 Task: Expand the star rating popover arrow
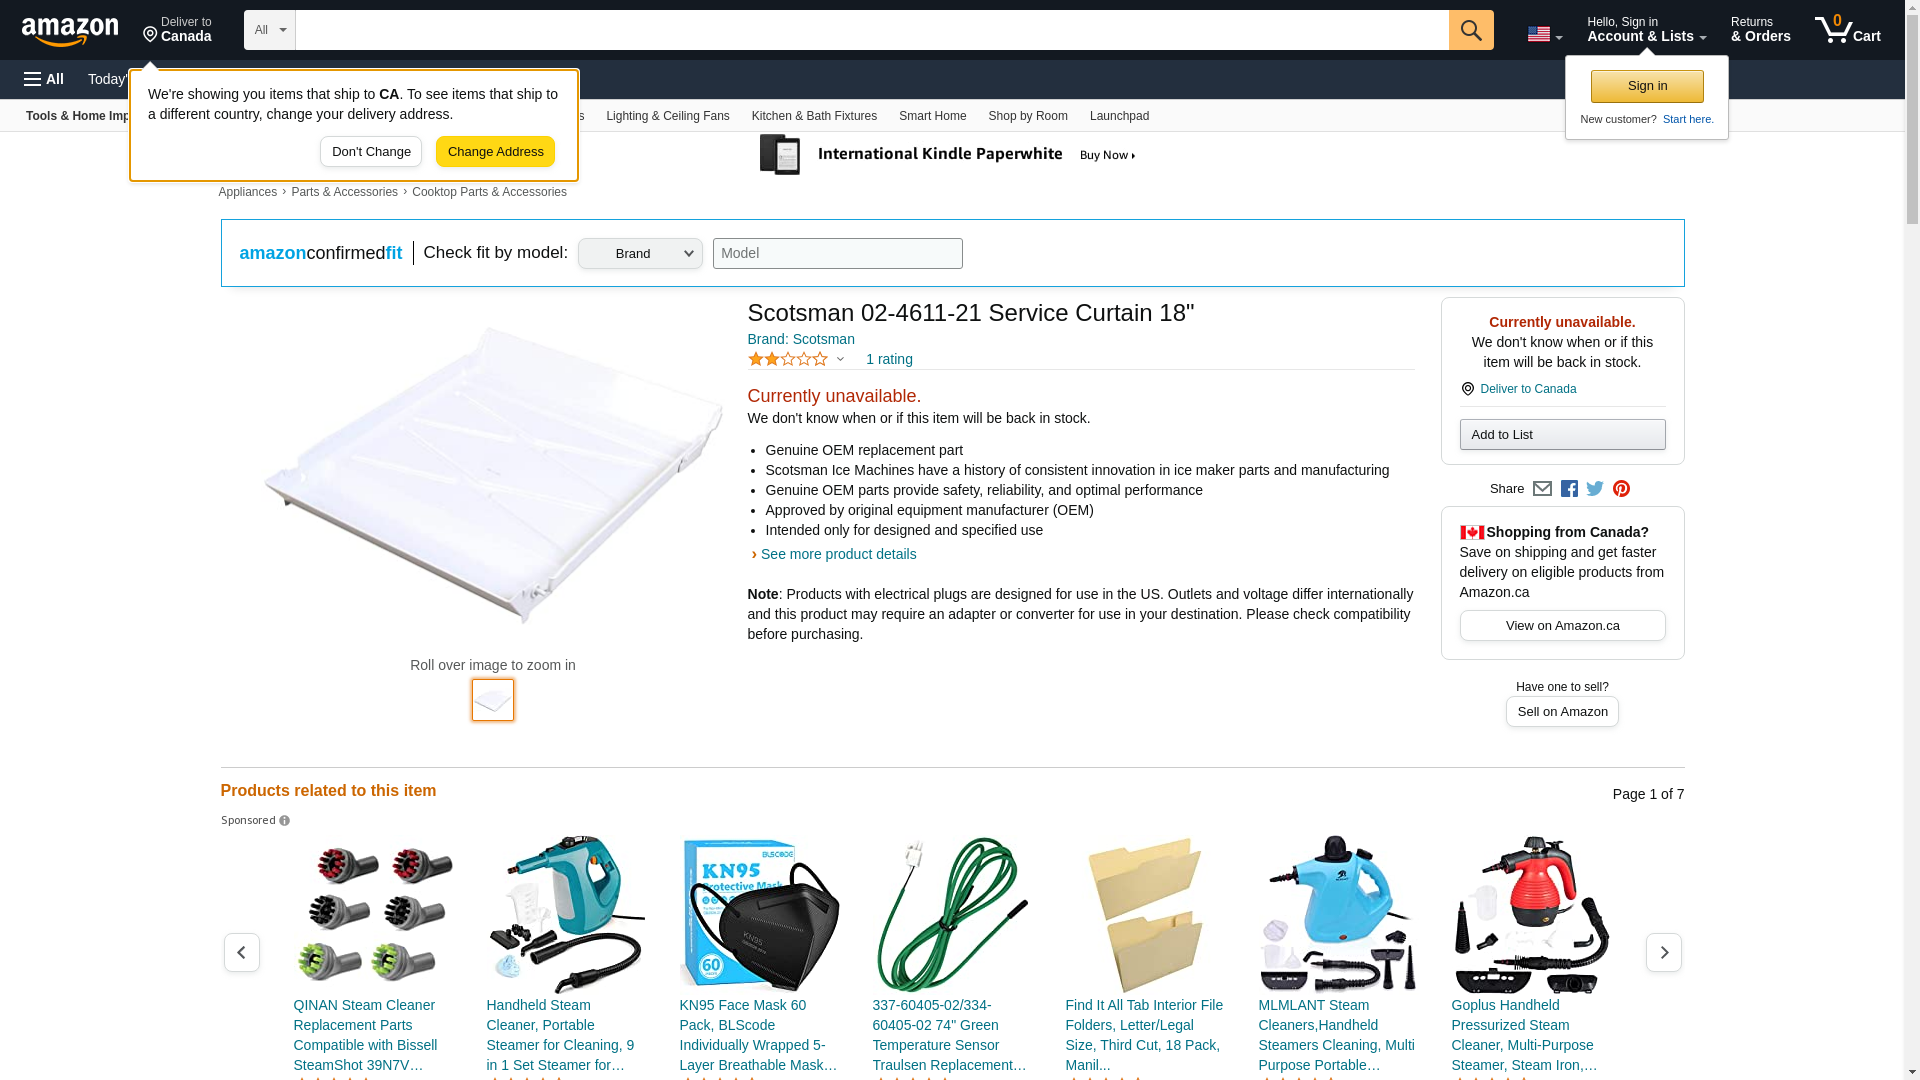[840, 359]
